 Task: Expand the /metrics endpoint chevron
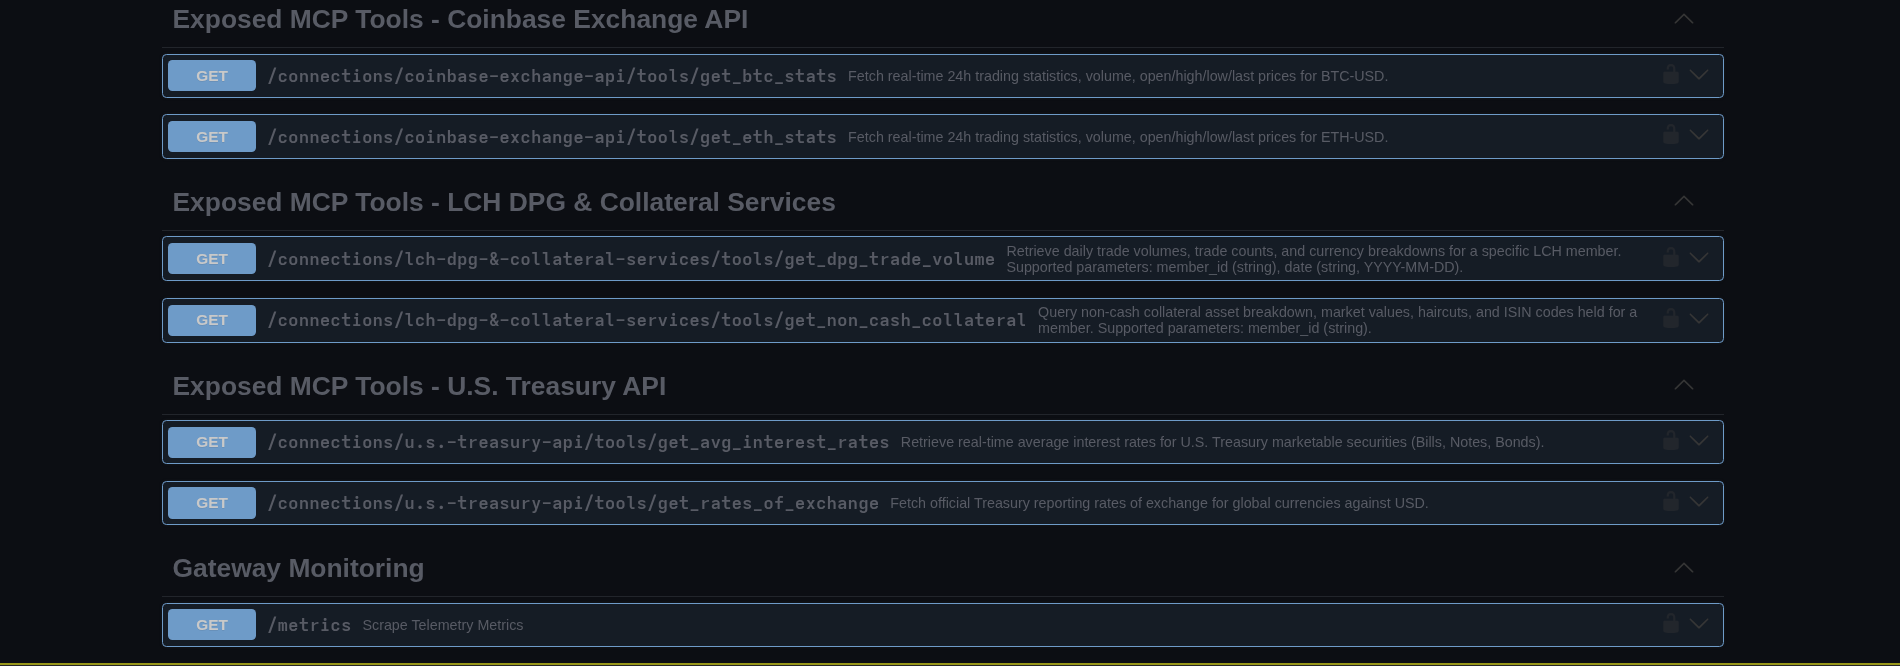click(x=1699, y=624)
